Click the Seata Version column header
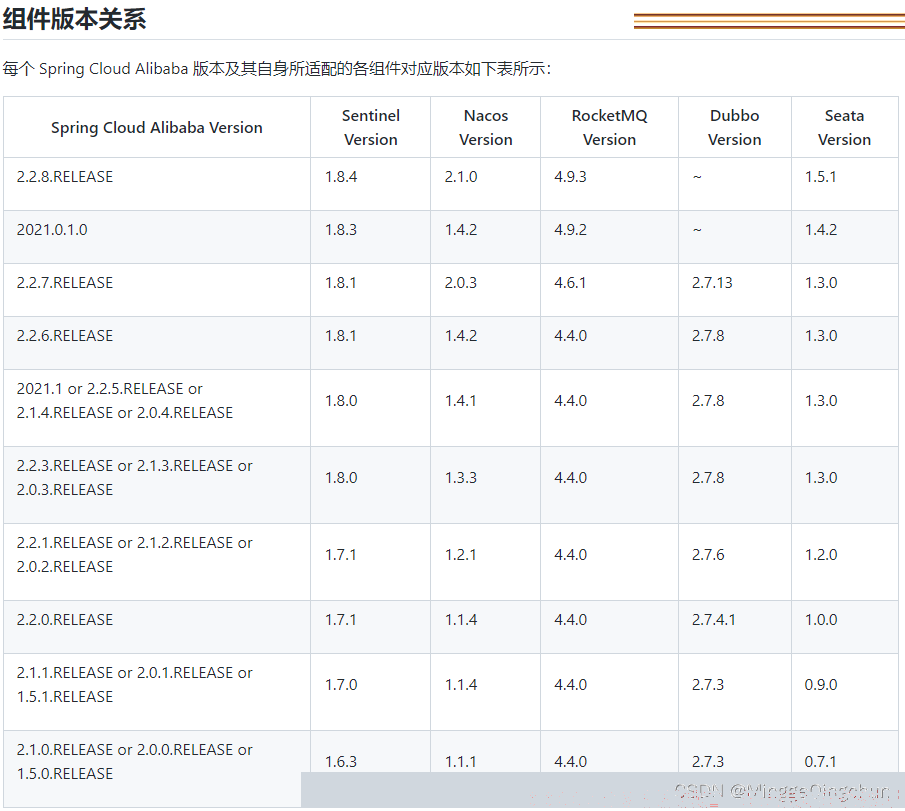 pos(844,128)
